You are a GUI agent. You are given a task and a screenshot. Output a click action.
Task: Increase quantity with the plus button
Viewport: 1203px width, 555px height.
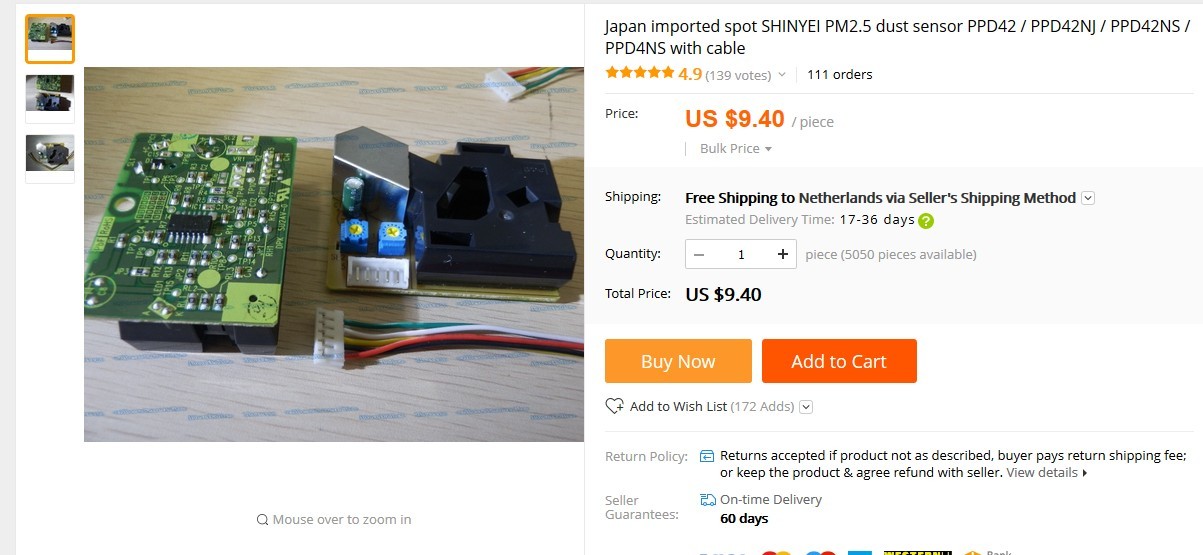tap(783, 254)
